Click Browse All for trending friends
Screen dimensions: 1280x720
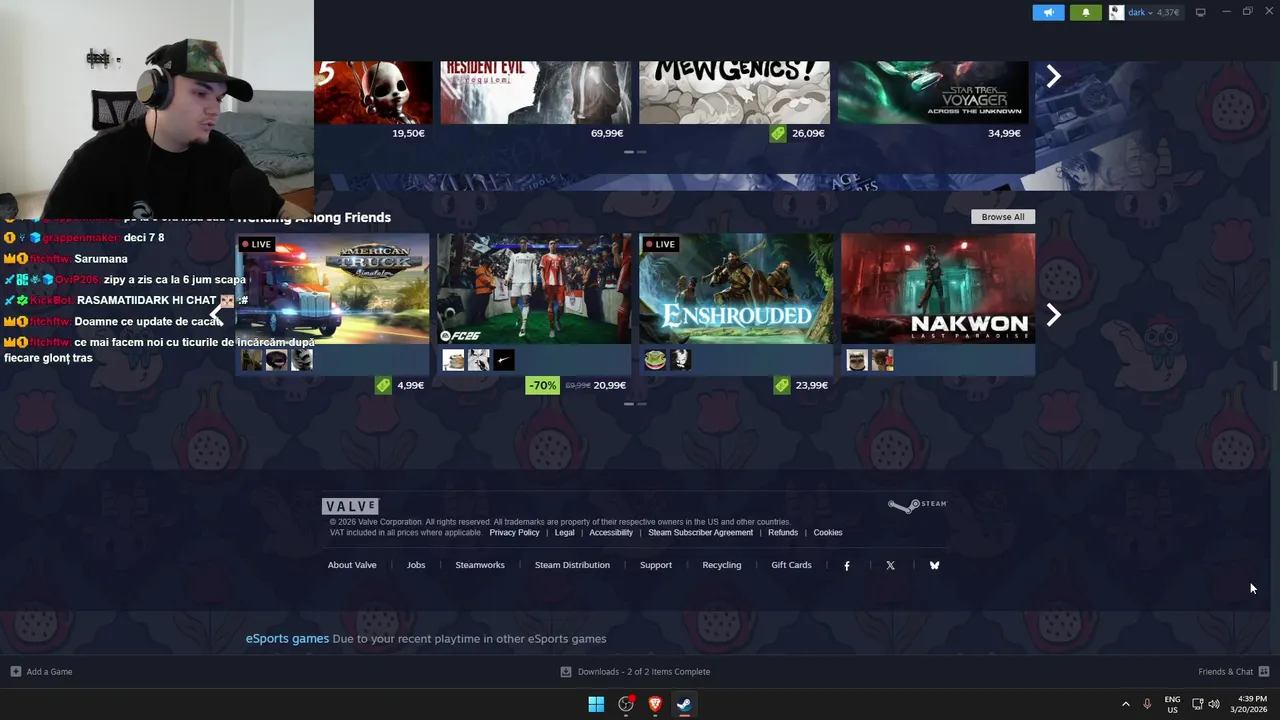[1003, 217]
